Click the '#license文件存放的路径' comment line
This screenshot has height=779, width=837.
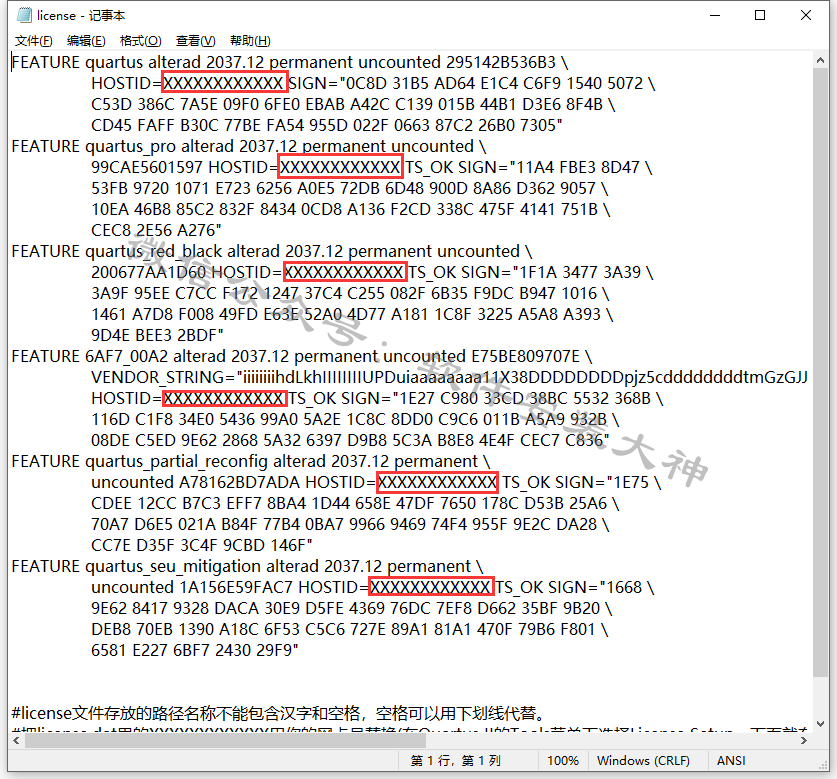coord(279,713)
